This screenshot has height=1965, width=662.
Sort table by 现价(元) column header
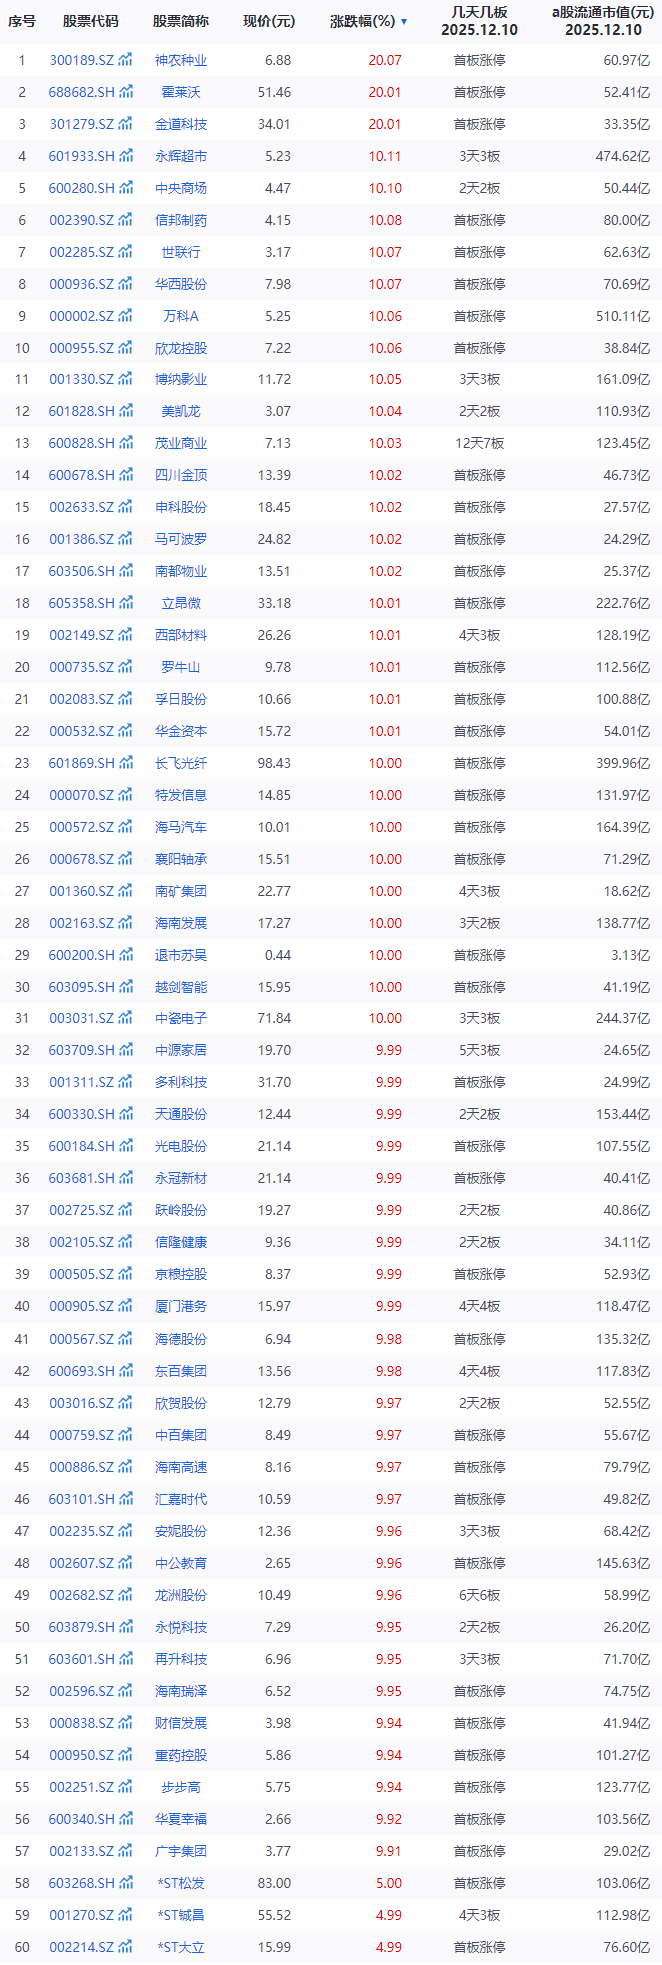click(x=269, y=21)
